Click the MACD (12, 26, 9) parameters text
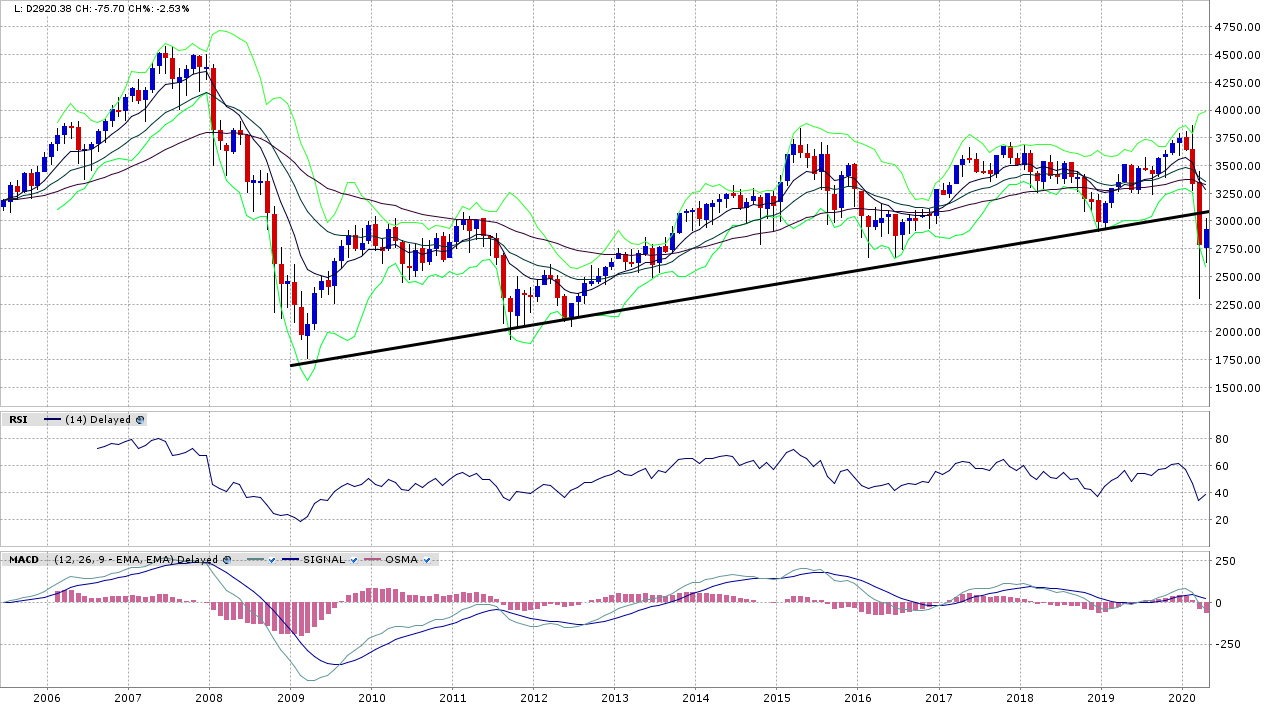 [x=136, y=560]
